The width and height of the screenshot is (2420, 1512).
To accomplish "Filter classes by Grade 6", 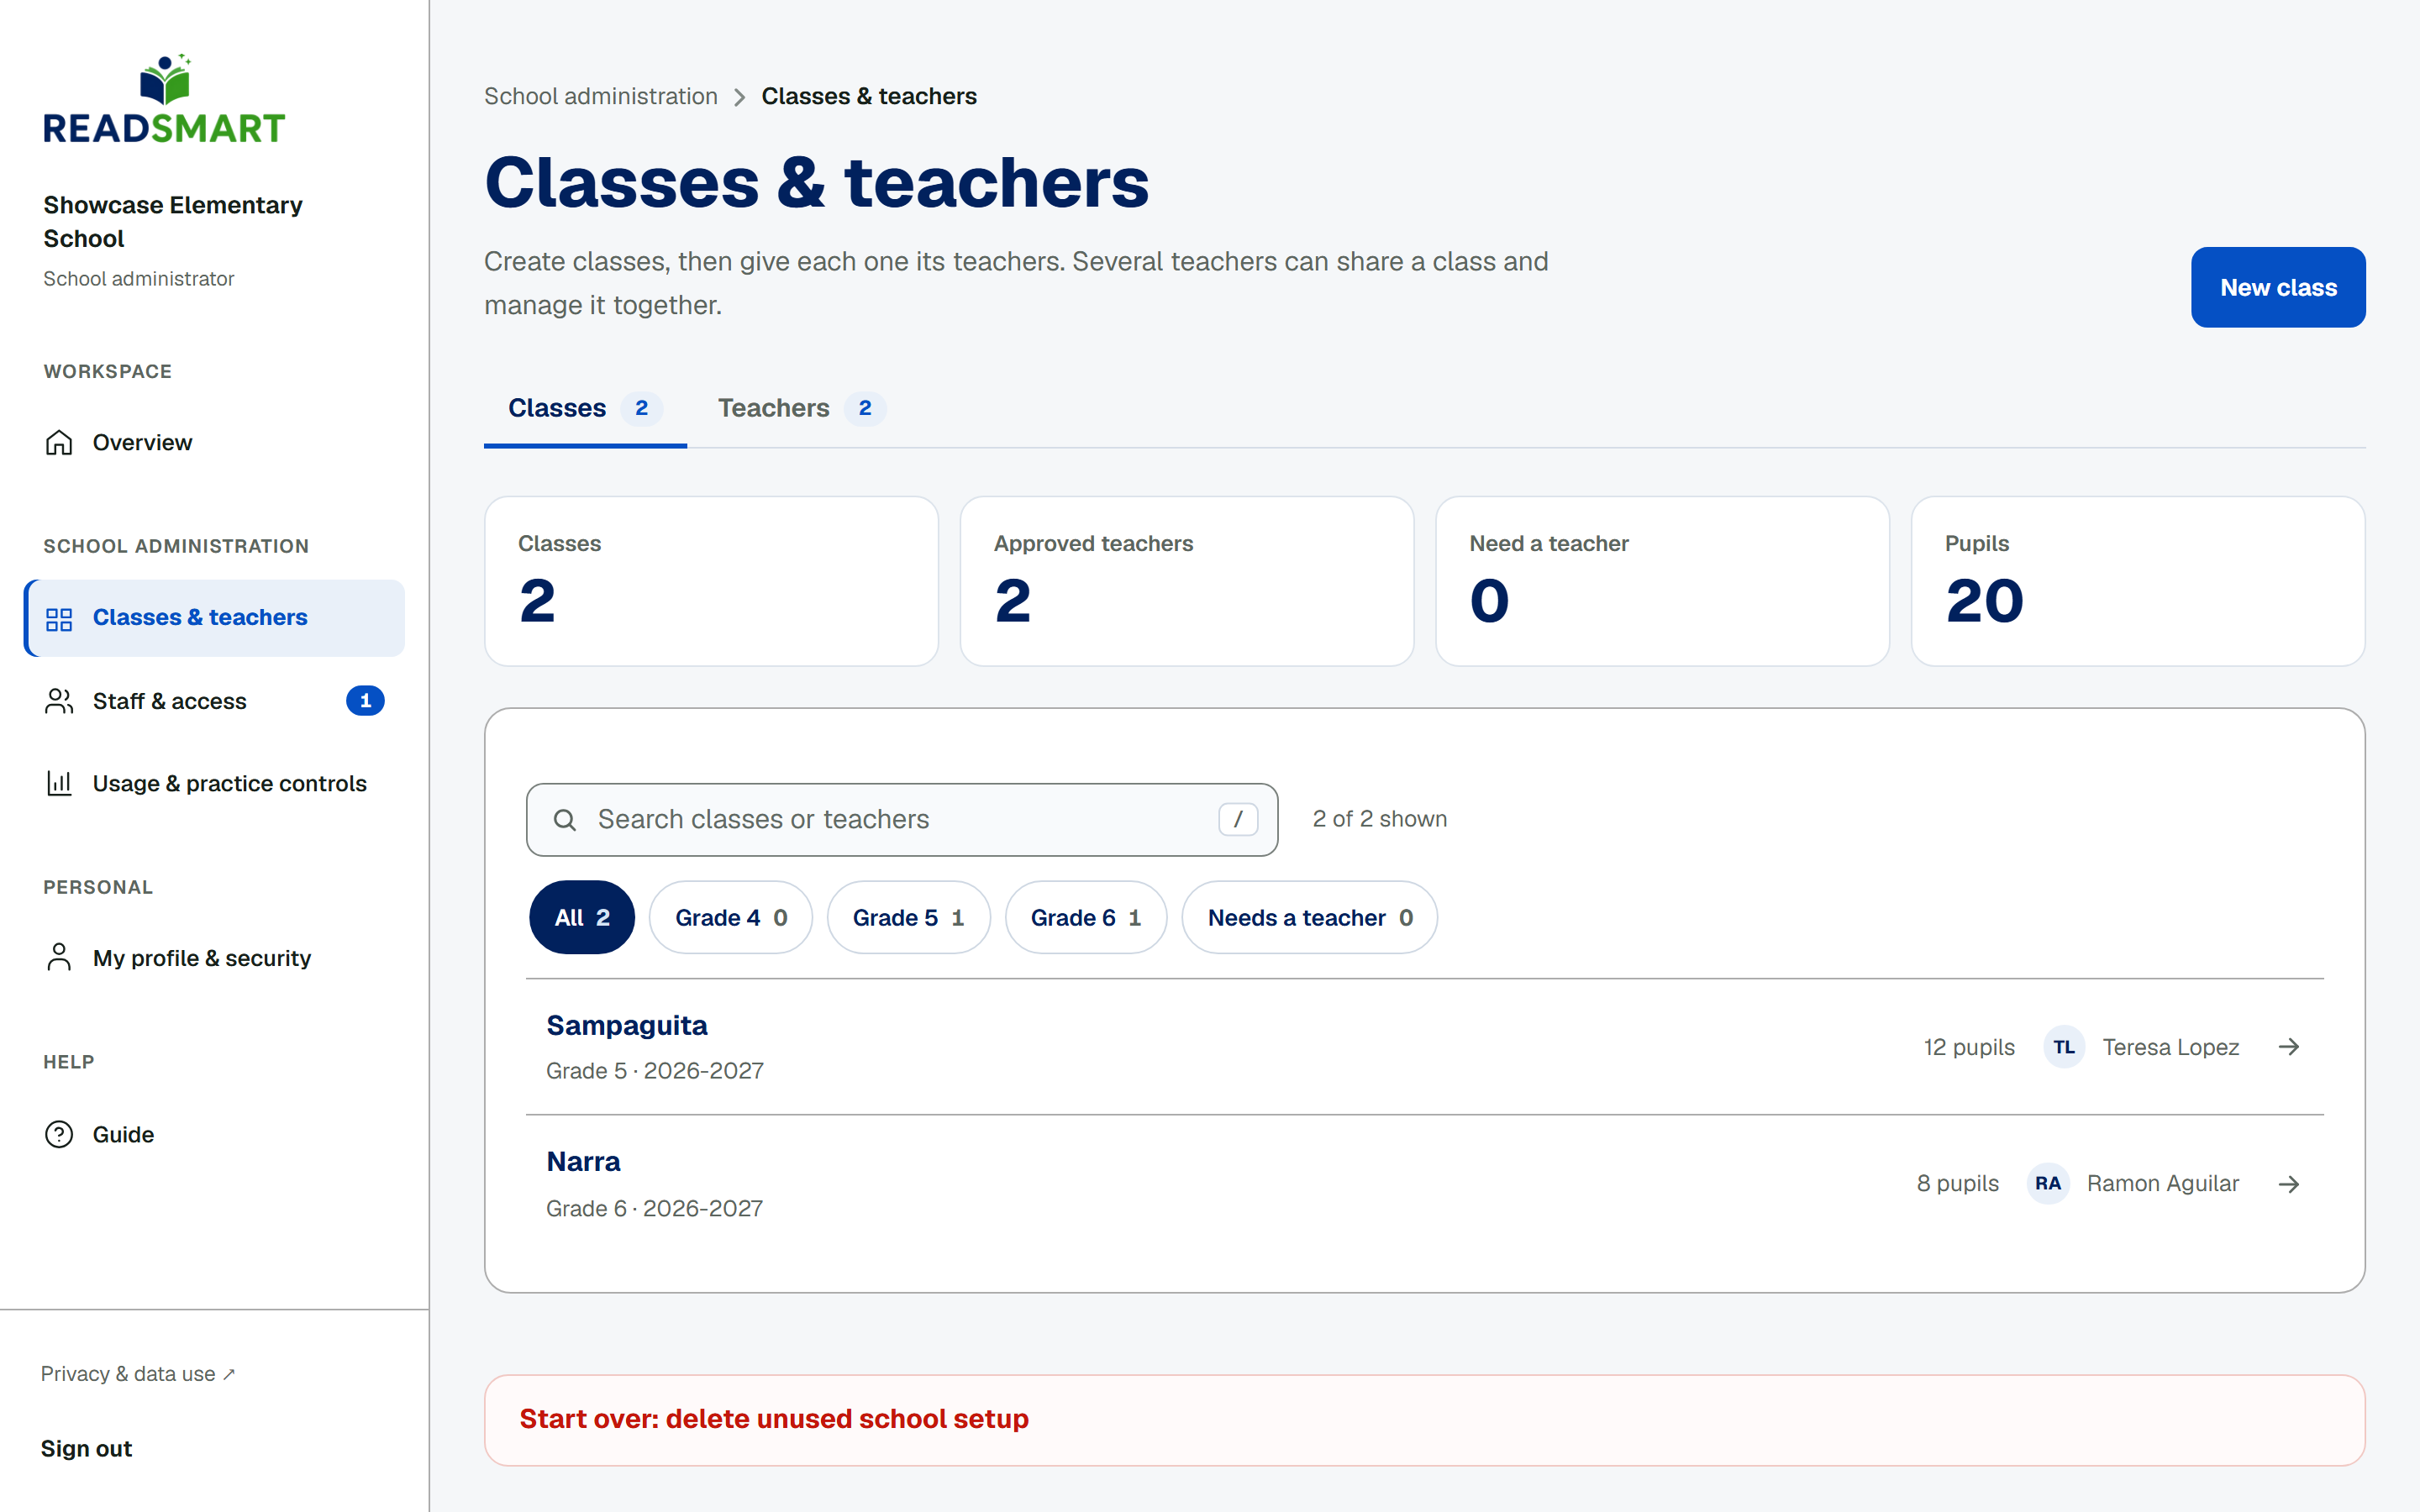I will [1086, 917].
